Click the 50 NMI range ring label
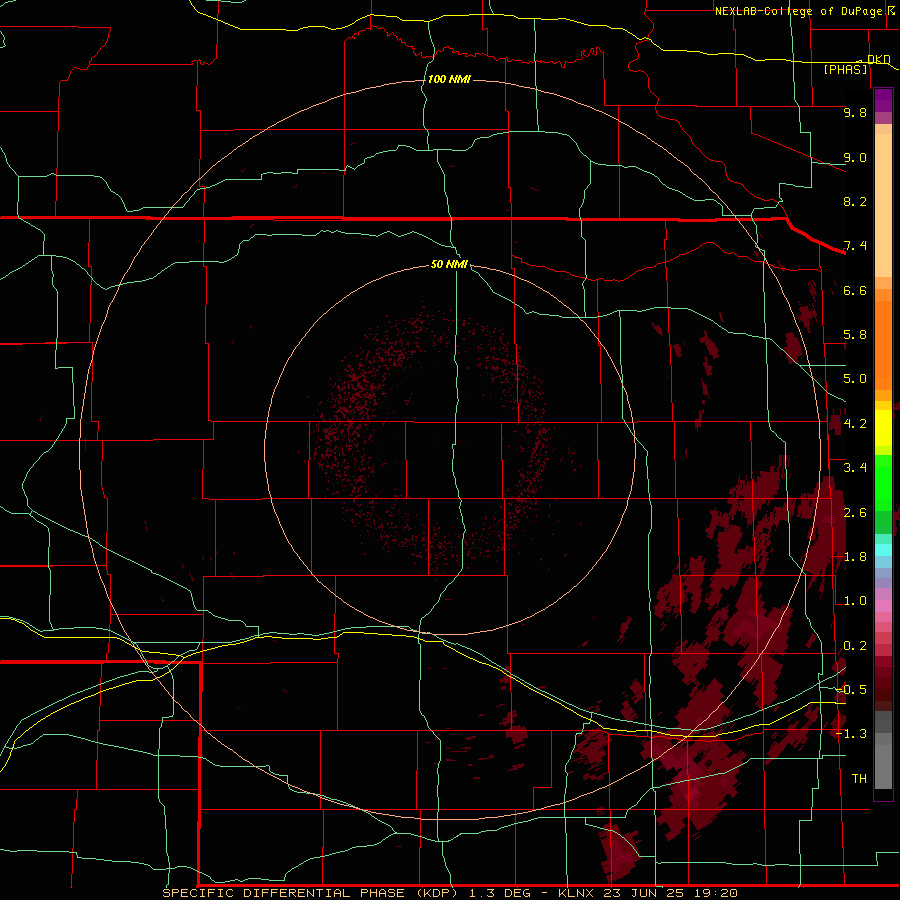This screenshot has height=900, width=900. point(449,264)
